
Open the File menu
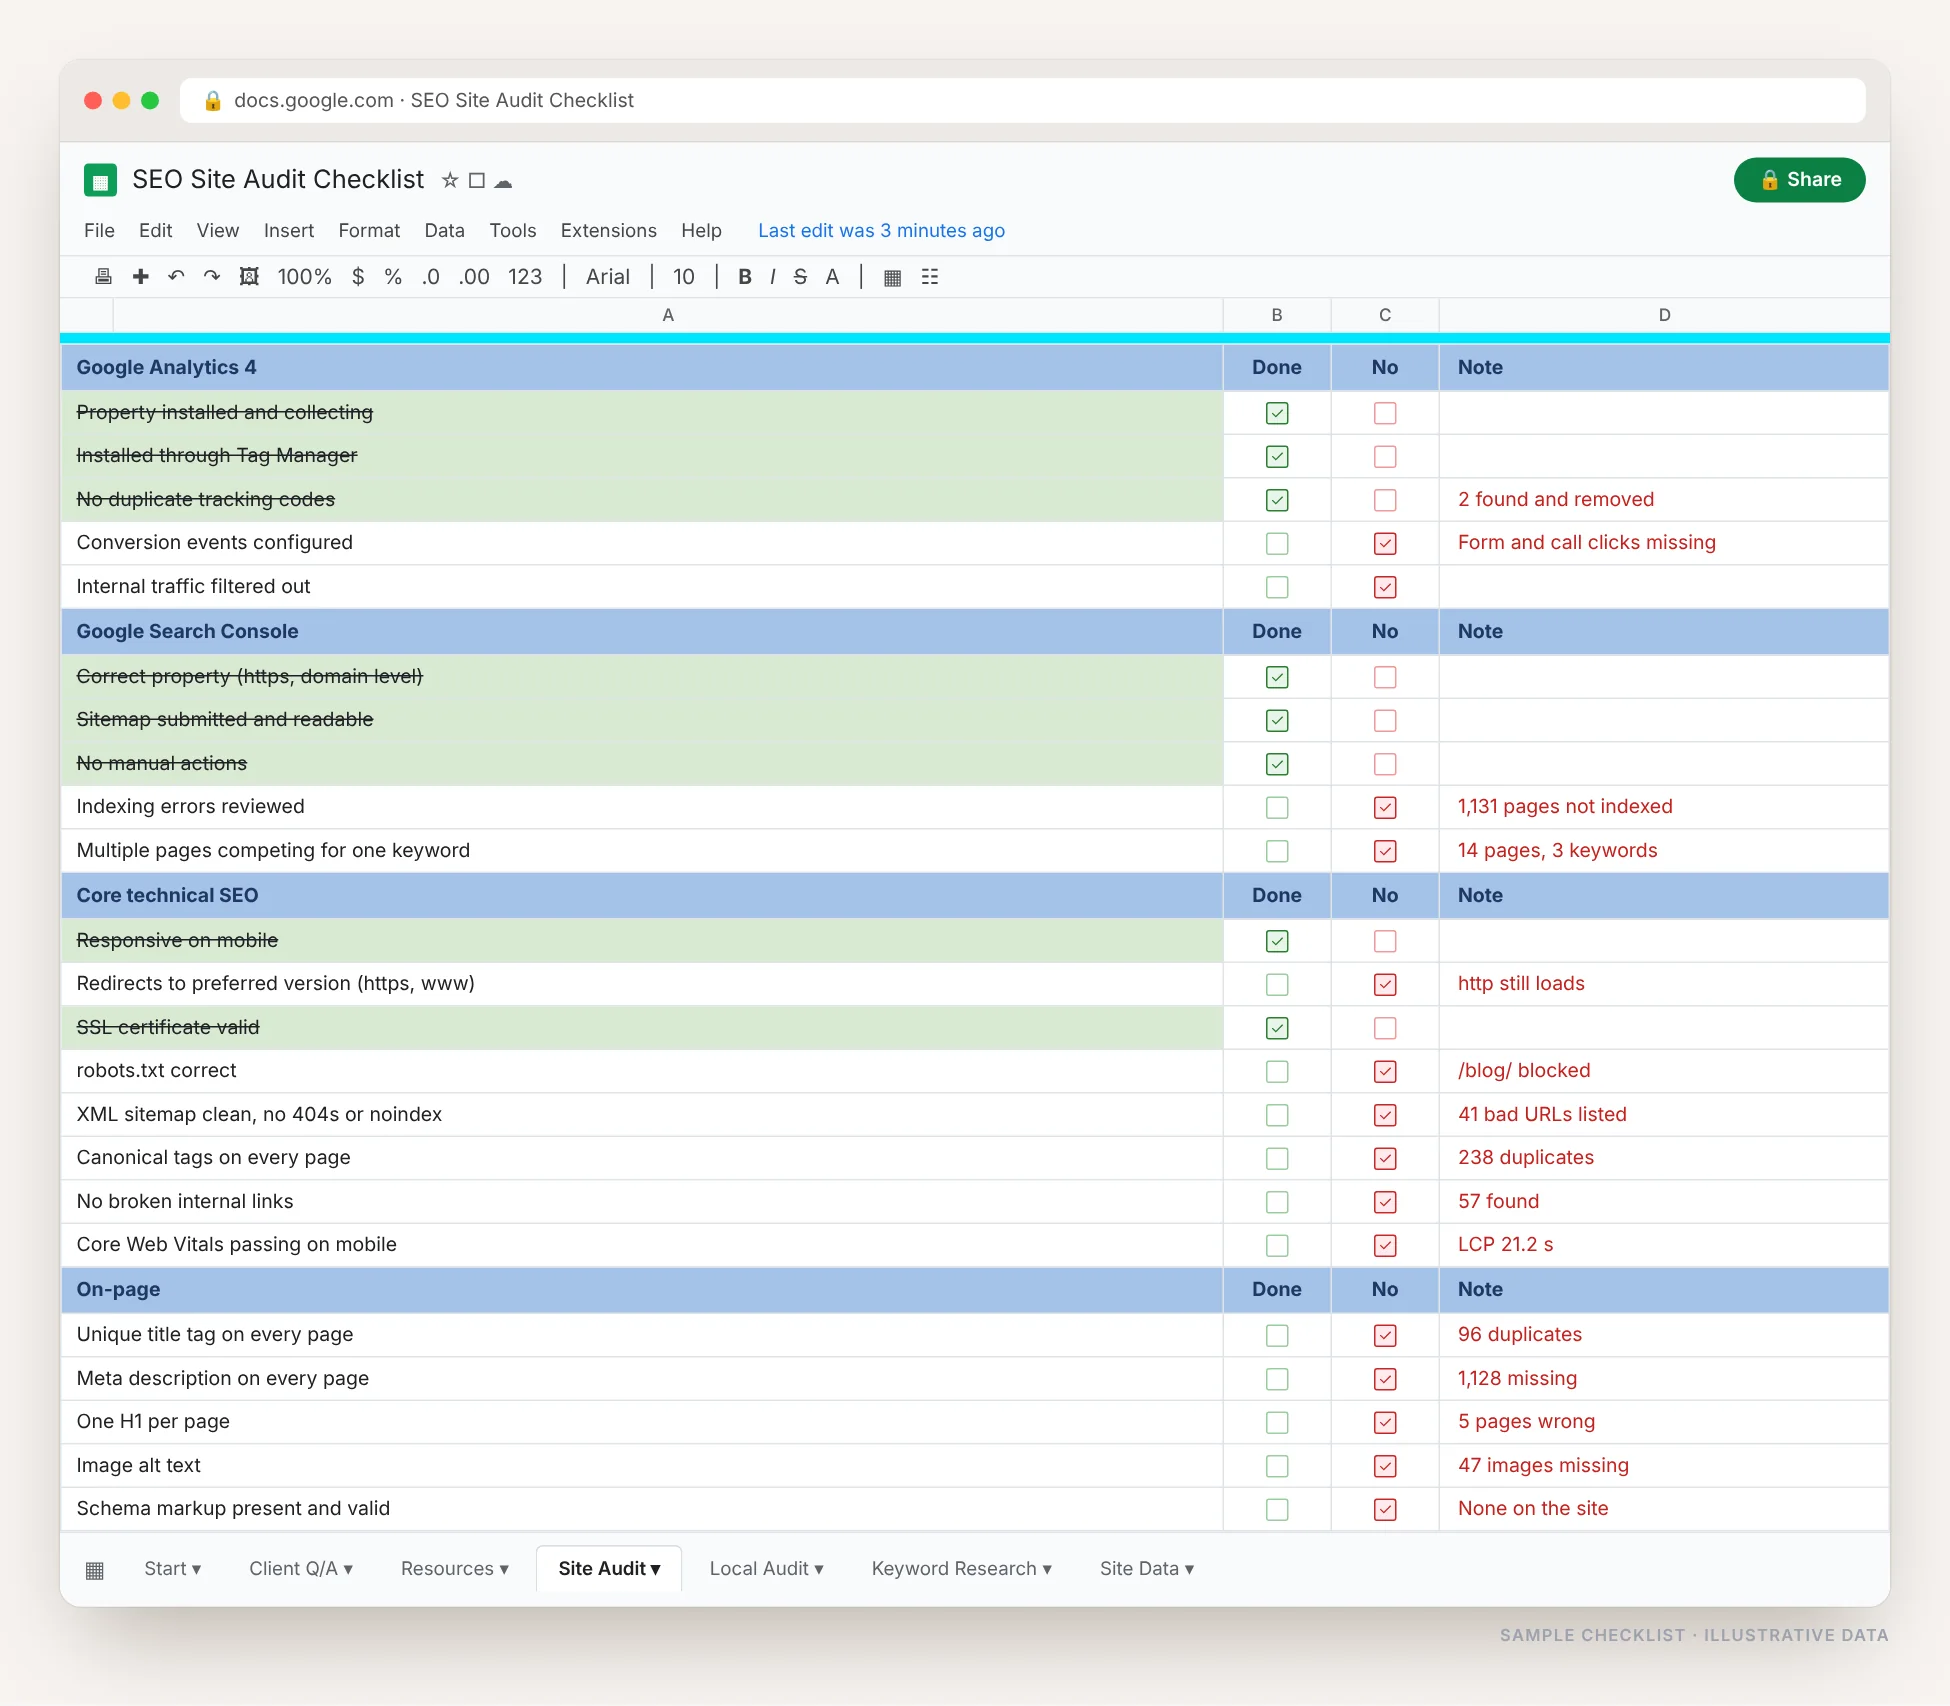99,231
